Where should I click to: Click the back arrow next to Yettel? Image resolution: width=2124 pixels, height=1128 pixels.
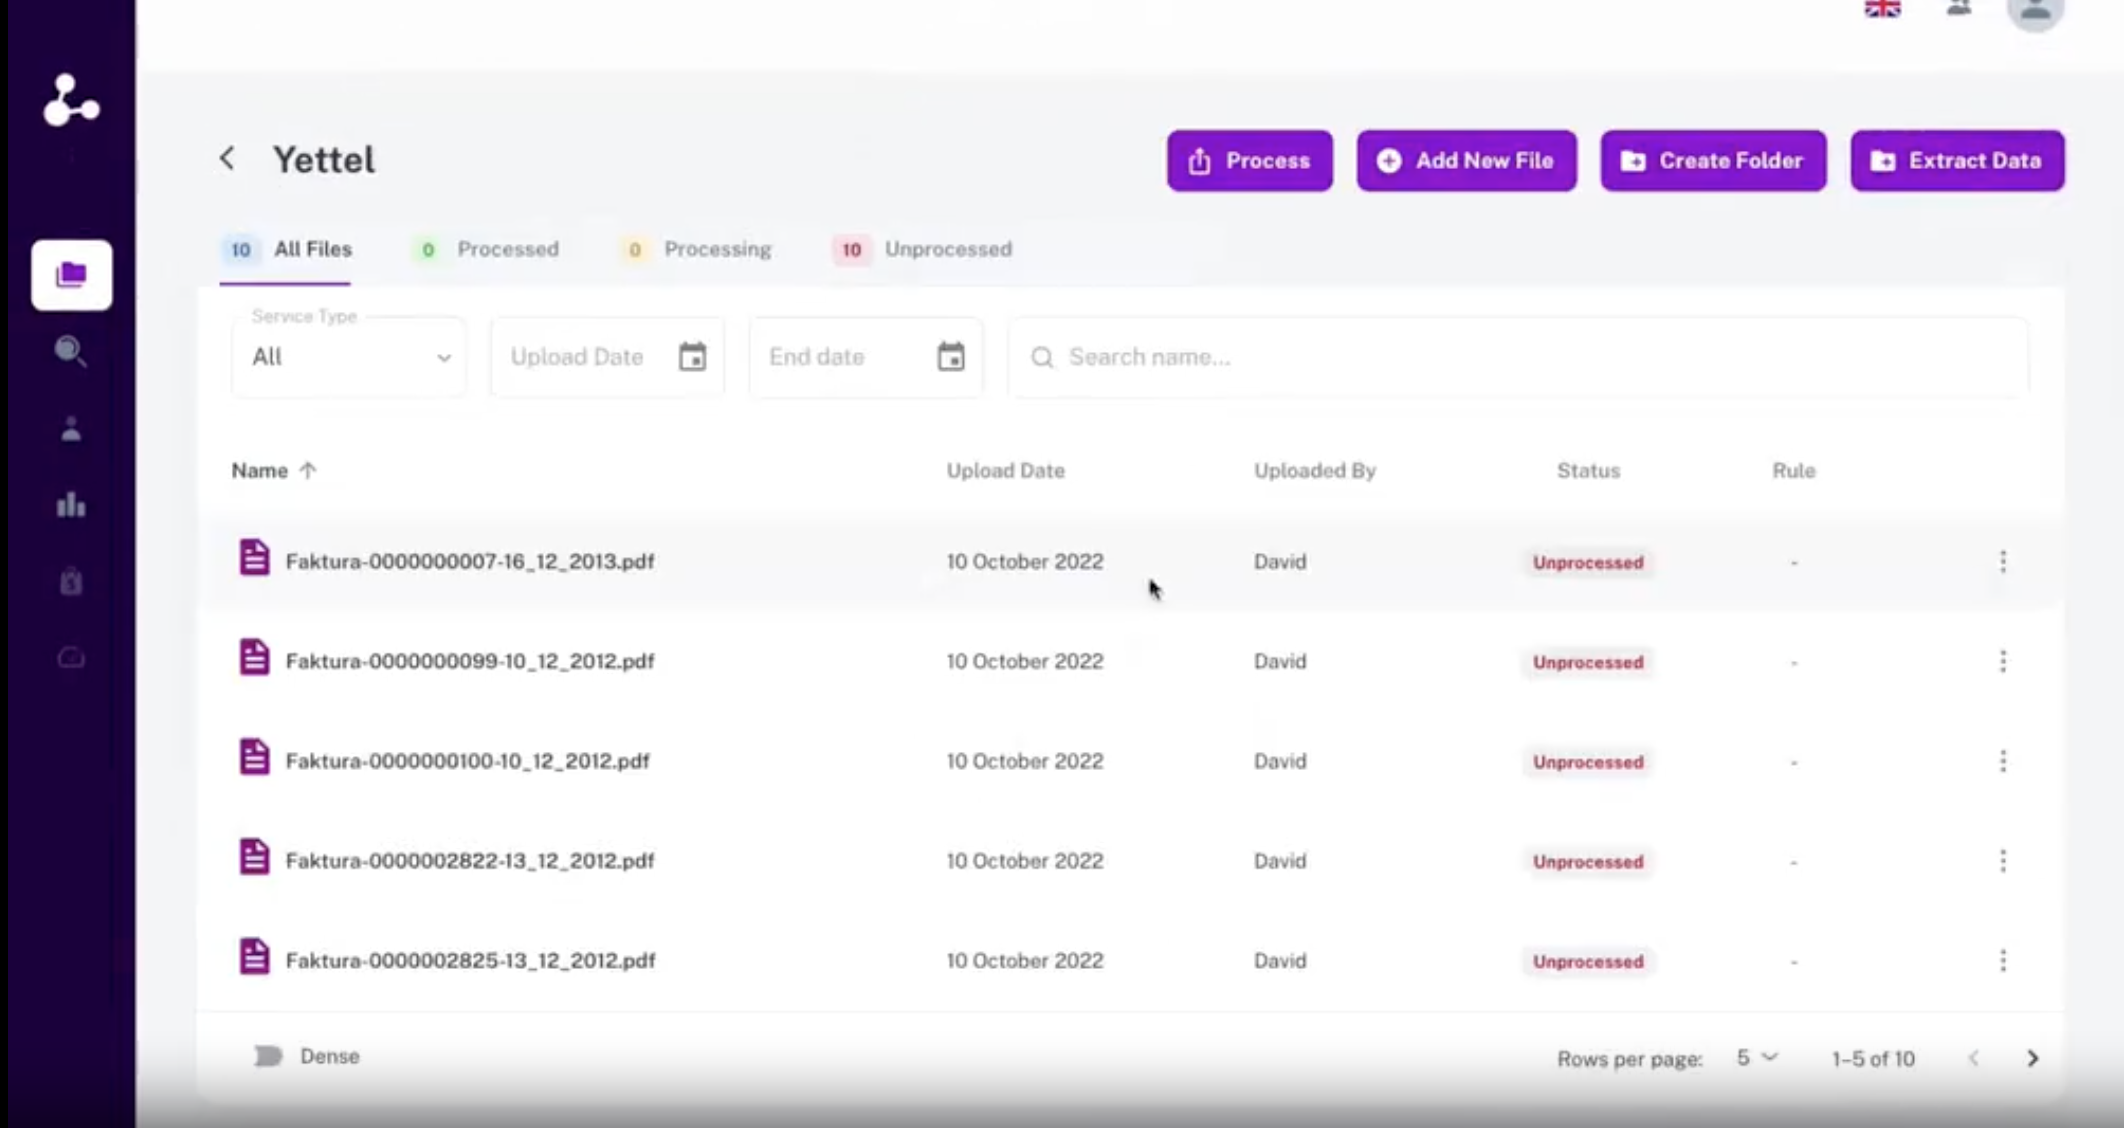click(x=228, y=158)
